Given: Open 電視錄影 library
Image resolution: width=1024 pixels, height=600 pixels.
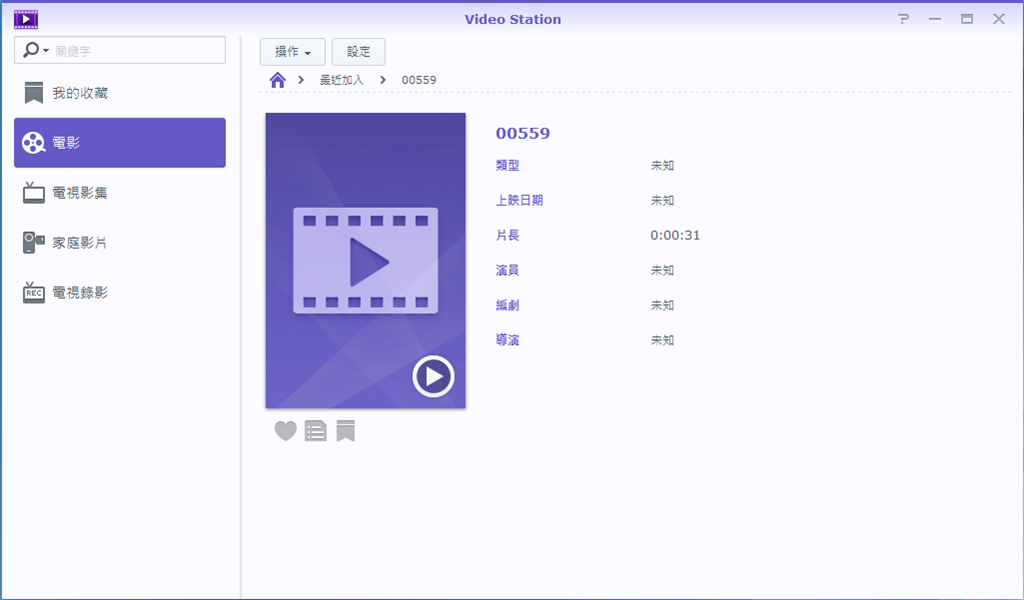Looking at the screenshot, I should pyautogui.click(x=120, y=292).
